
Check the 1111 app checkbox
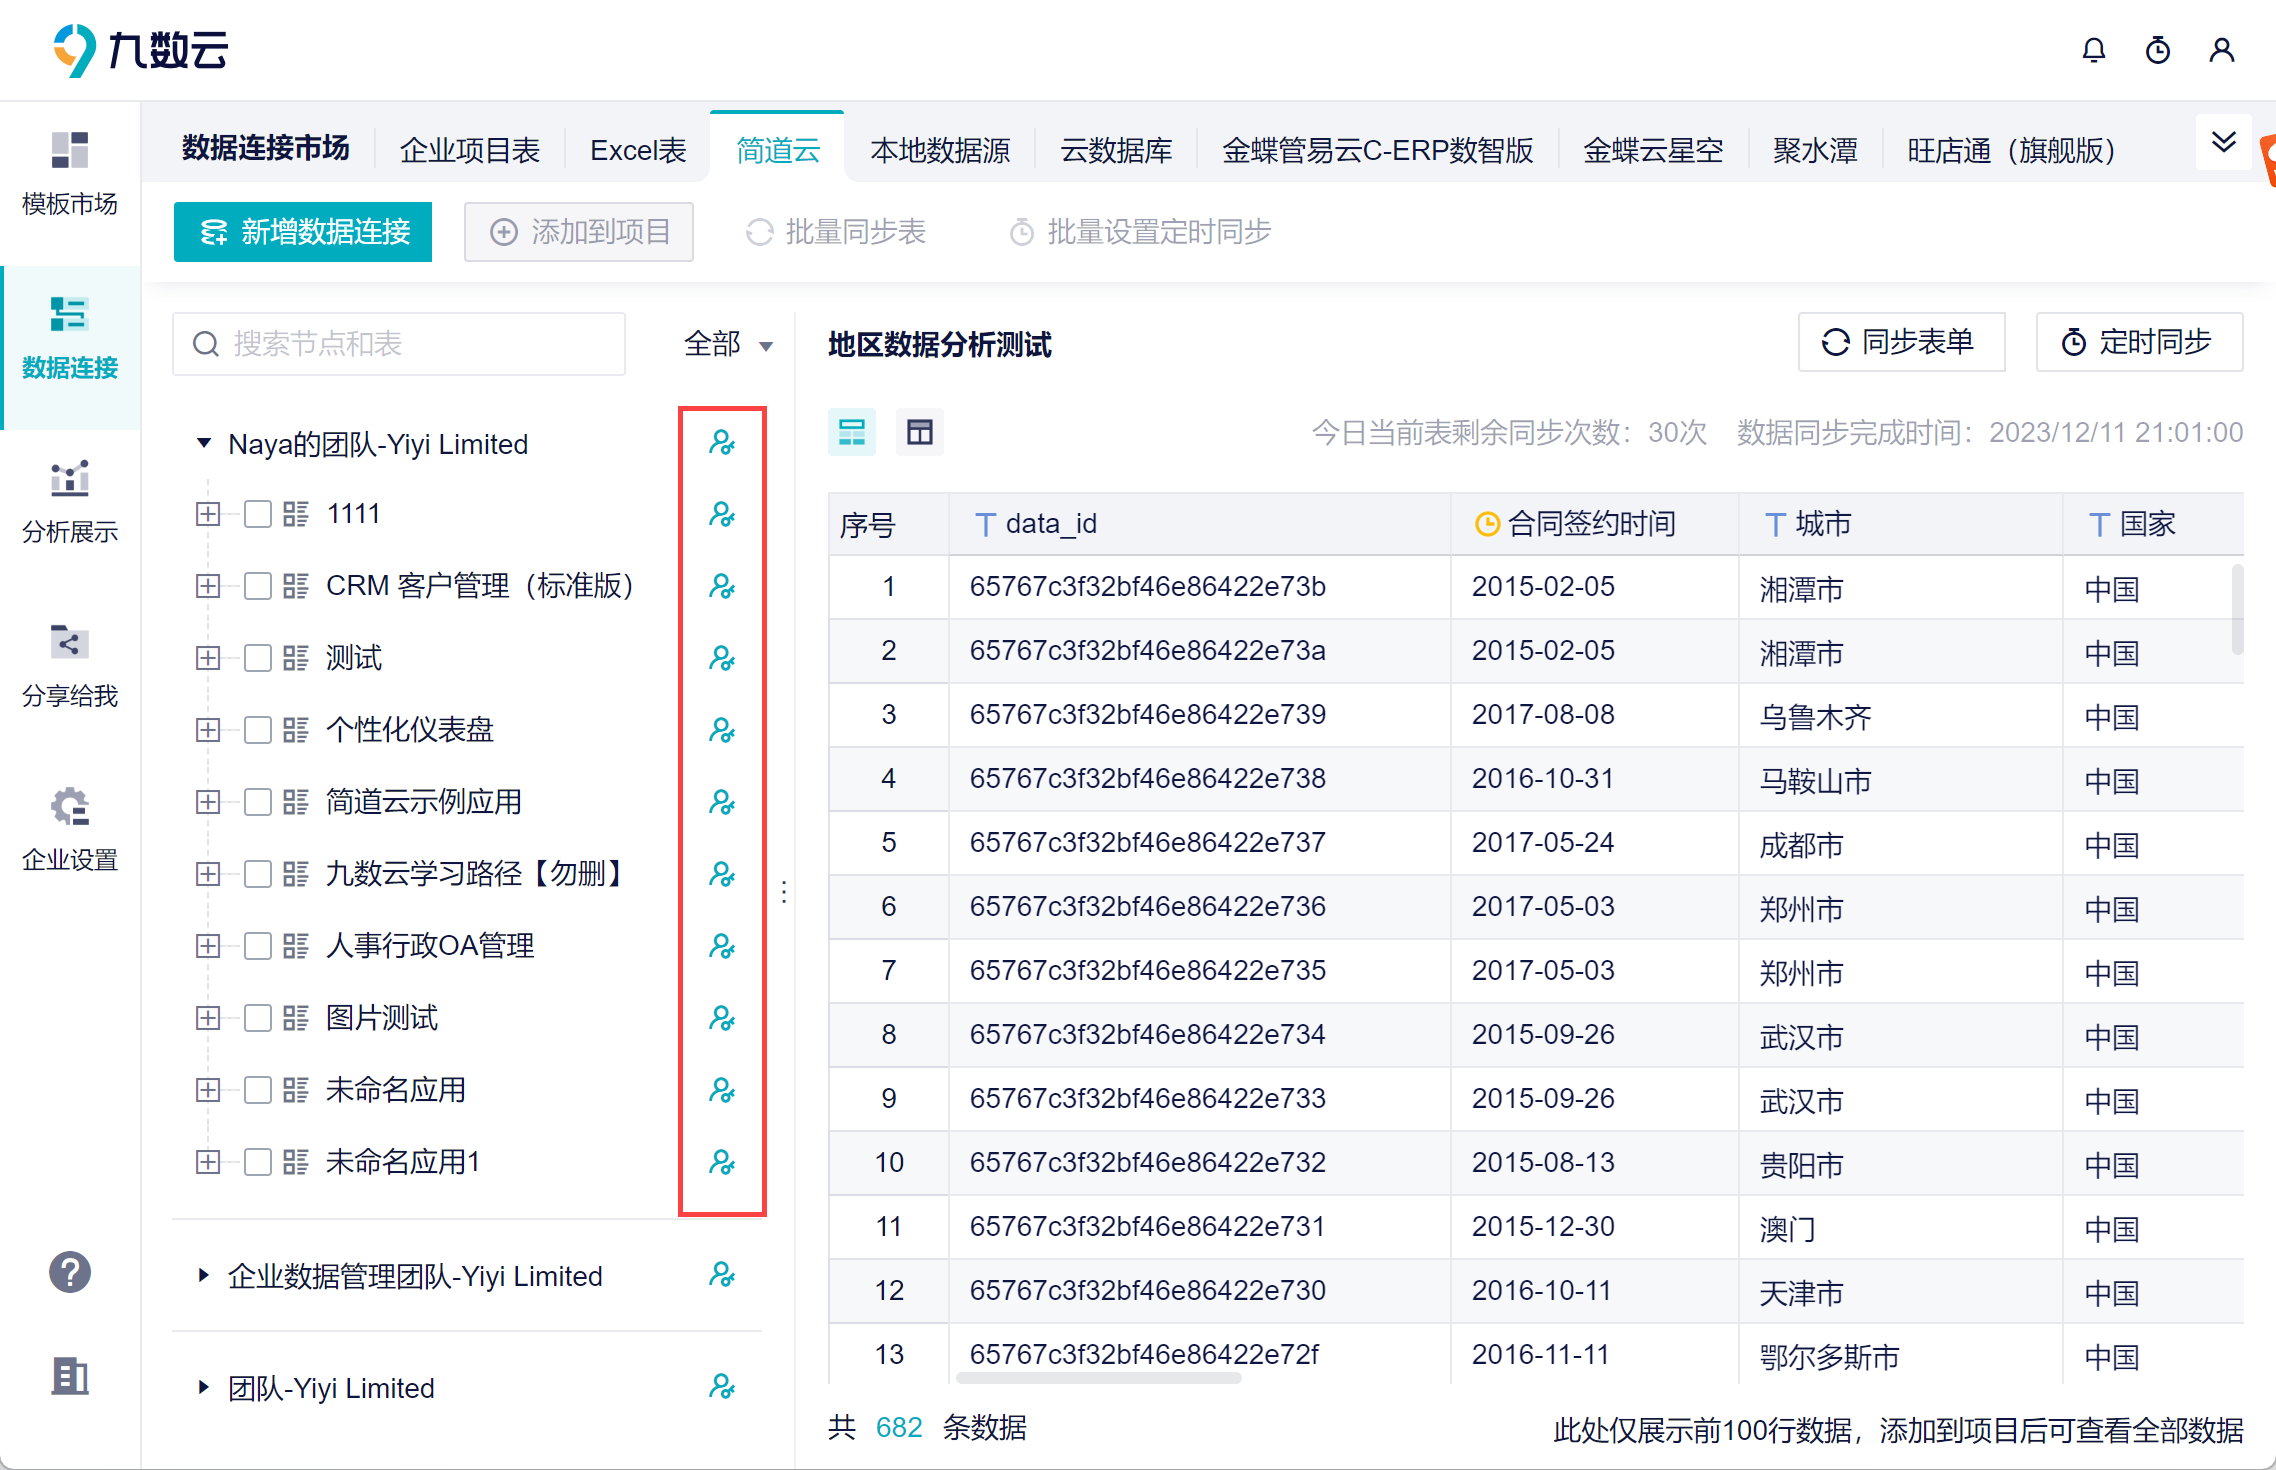coord(258,514)
